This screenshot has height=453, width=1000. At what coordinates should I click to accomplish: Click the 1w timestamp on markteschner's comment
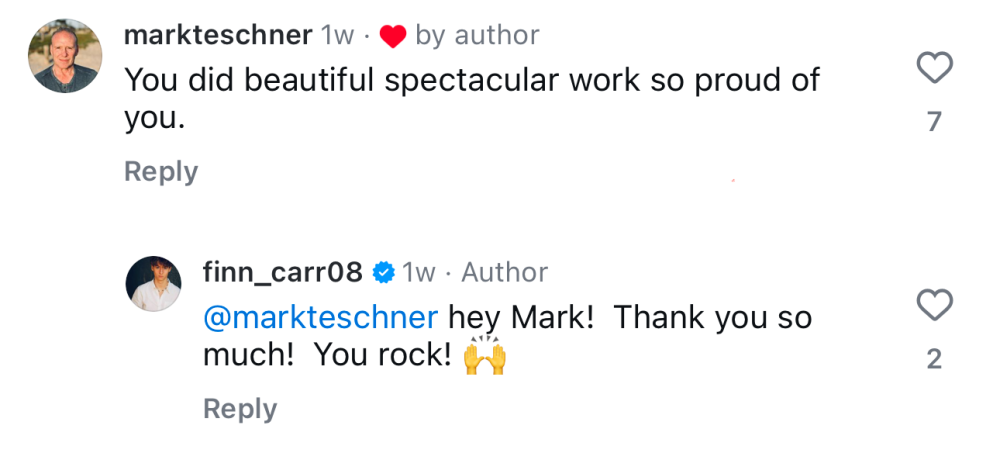coord(338,35)
